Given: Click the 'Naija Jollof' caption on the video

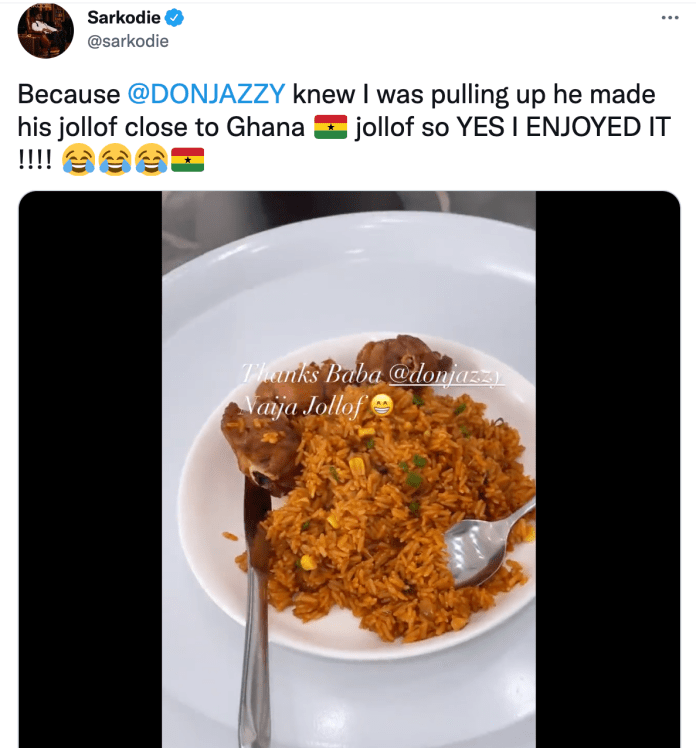Looking at the screenshot, I should pyautogui.click(x=303, y=407).
